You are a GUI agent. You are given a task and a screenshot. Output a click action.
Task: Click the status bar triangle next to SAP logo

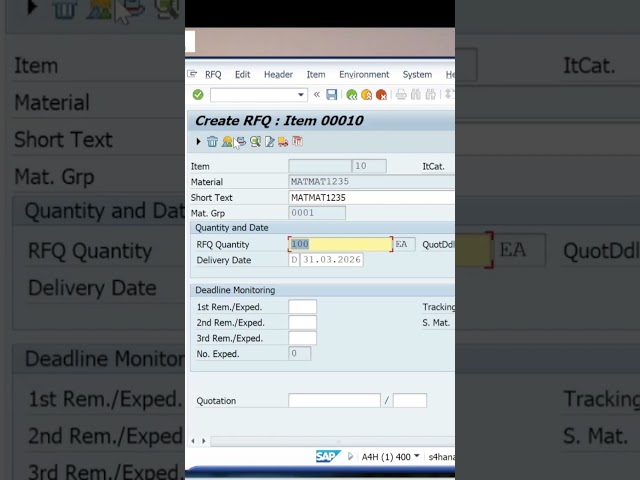350,456
